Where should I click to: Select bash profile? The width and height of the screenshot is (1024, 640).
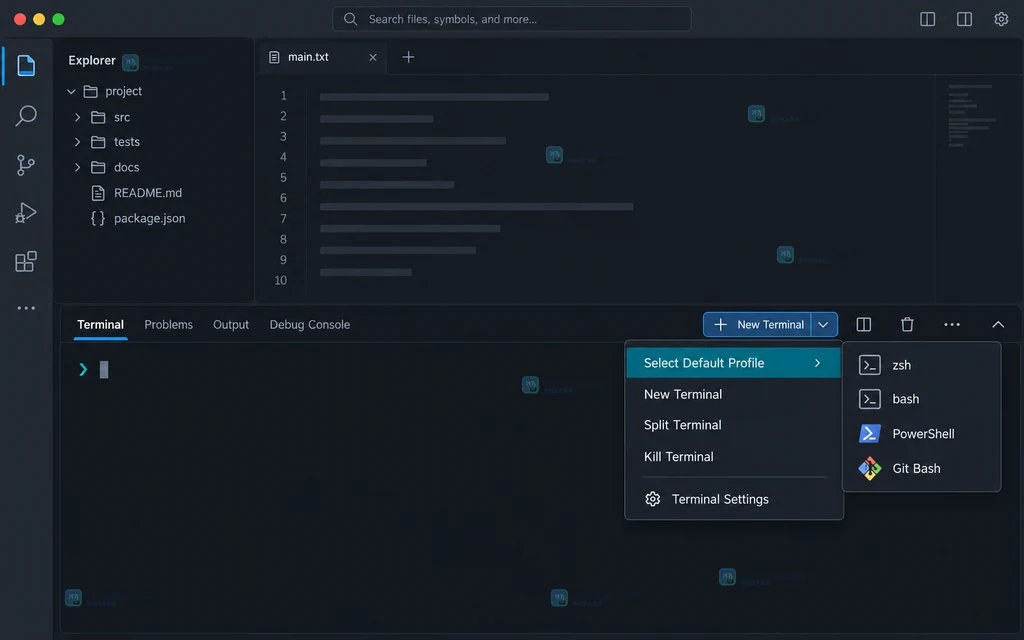click(x=921, y=399)
